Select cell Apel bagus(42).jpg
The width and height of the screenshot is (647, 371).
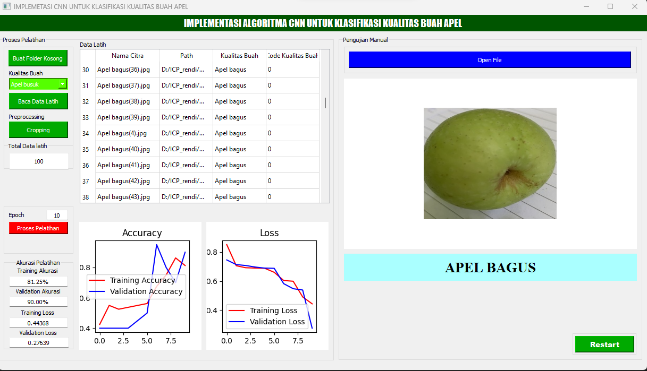127,181
